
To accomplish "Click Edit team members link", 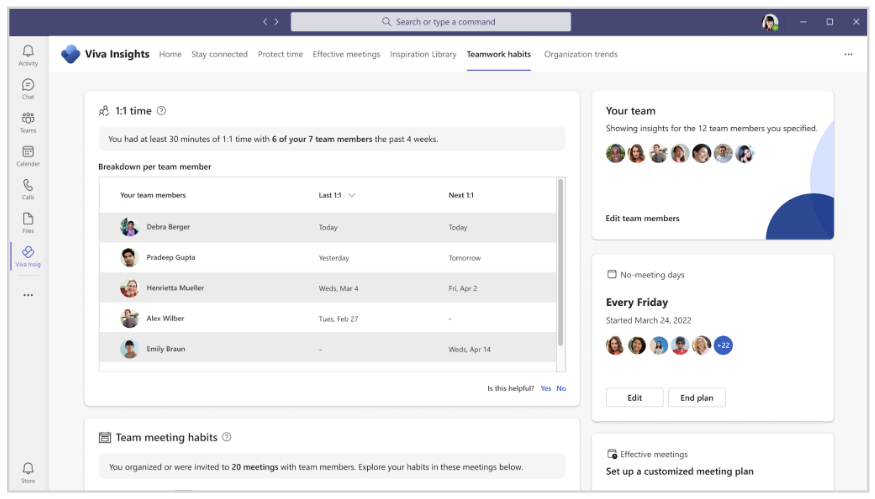I will (x=642, y=218).
